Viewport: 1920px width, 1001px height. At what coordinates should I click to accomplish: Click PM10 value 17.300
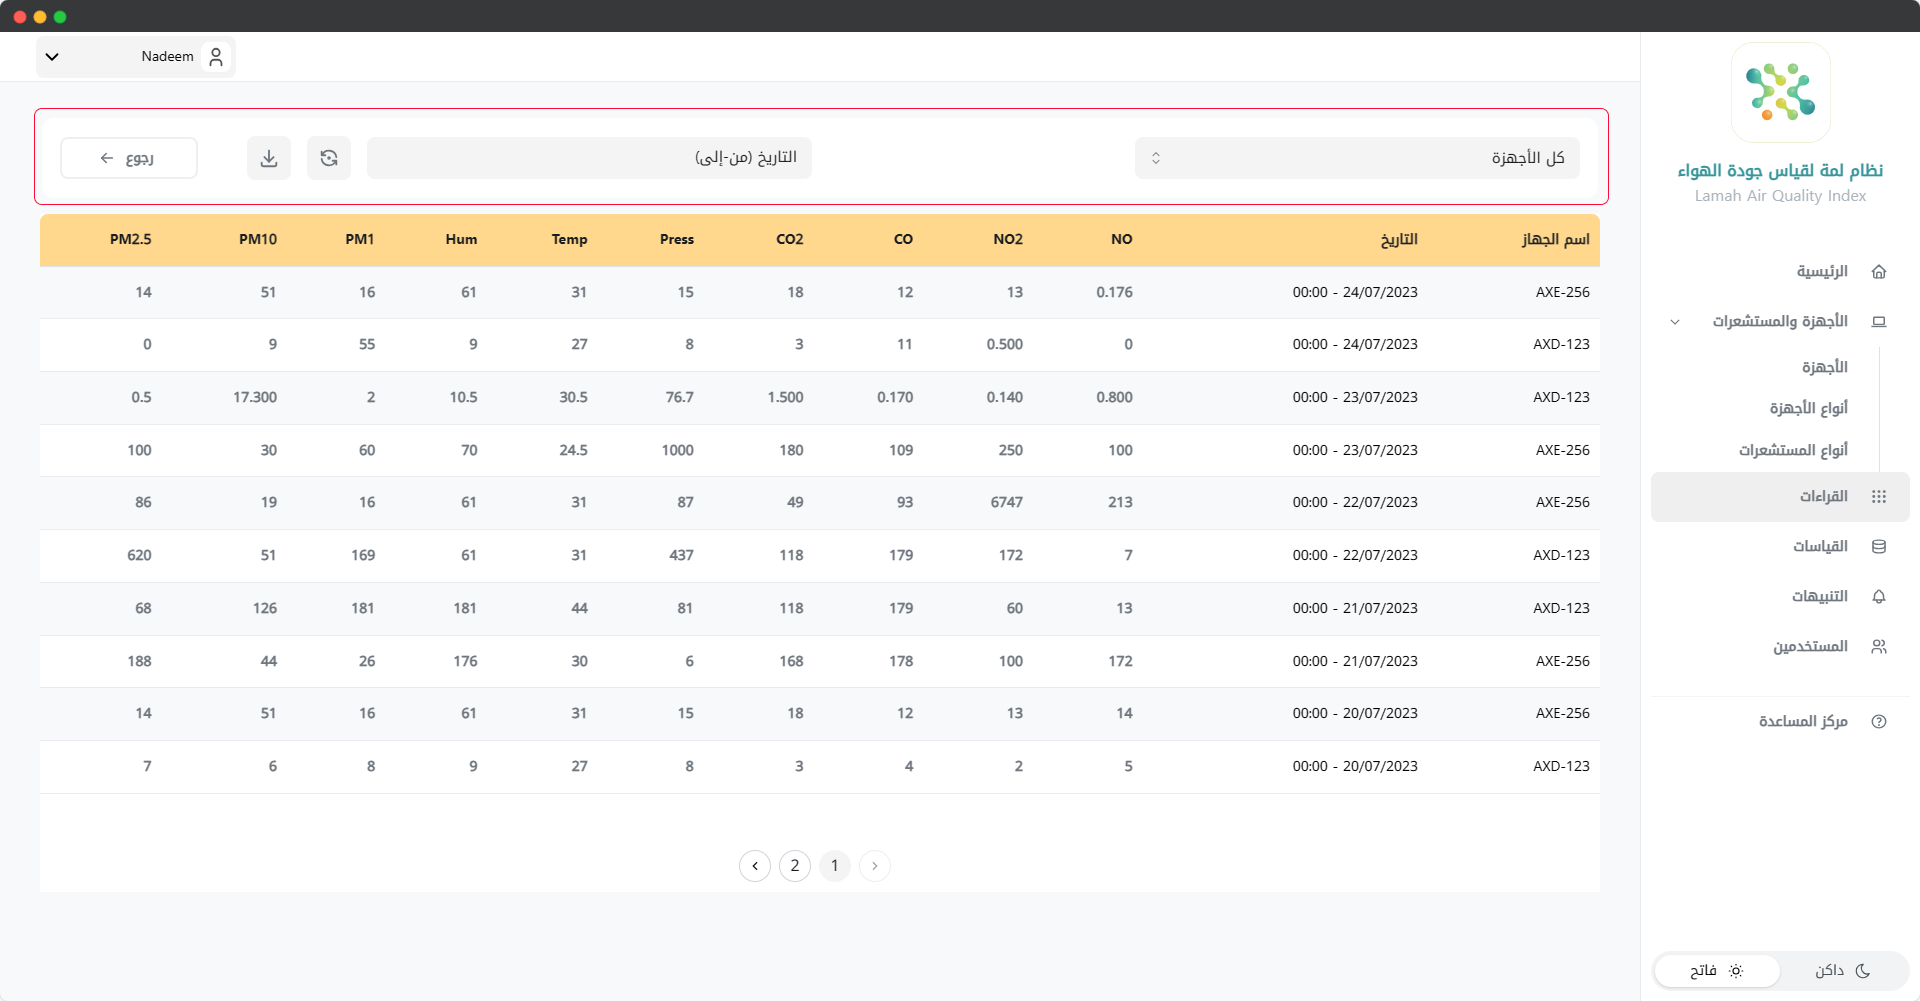point(255,398)
